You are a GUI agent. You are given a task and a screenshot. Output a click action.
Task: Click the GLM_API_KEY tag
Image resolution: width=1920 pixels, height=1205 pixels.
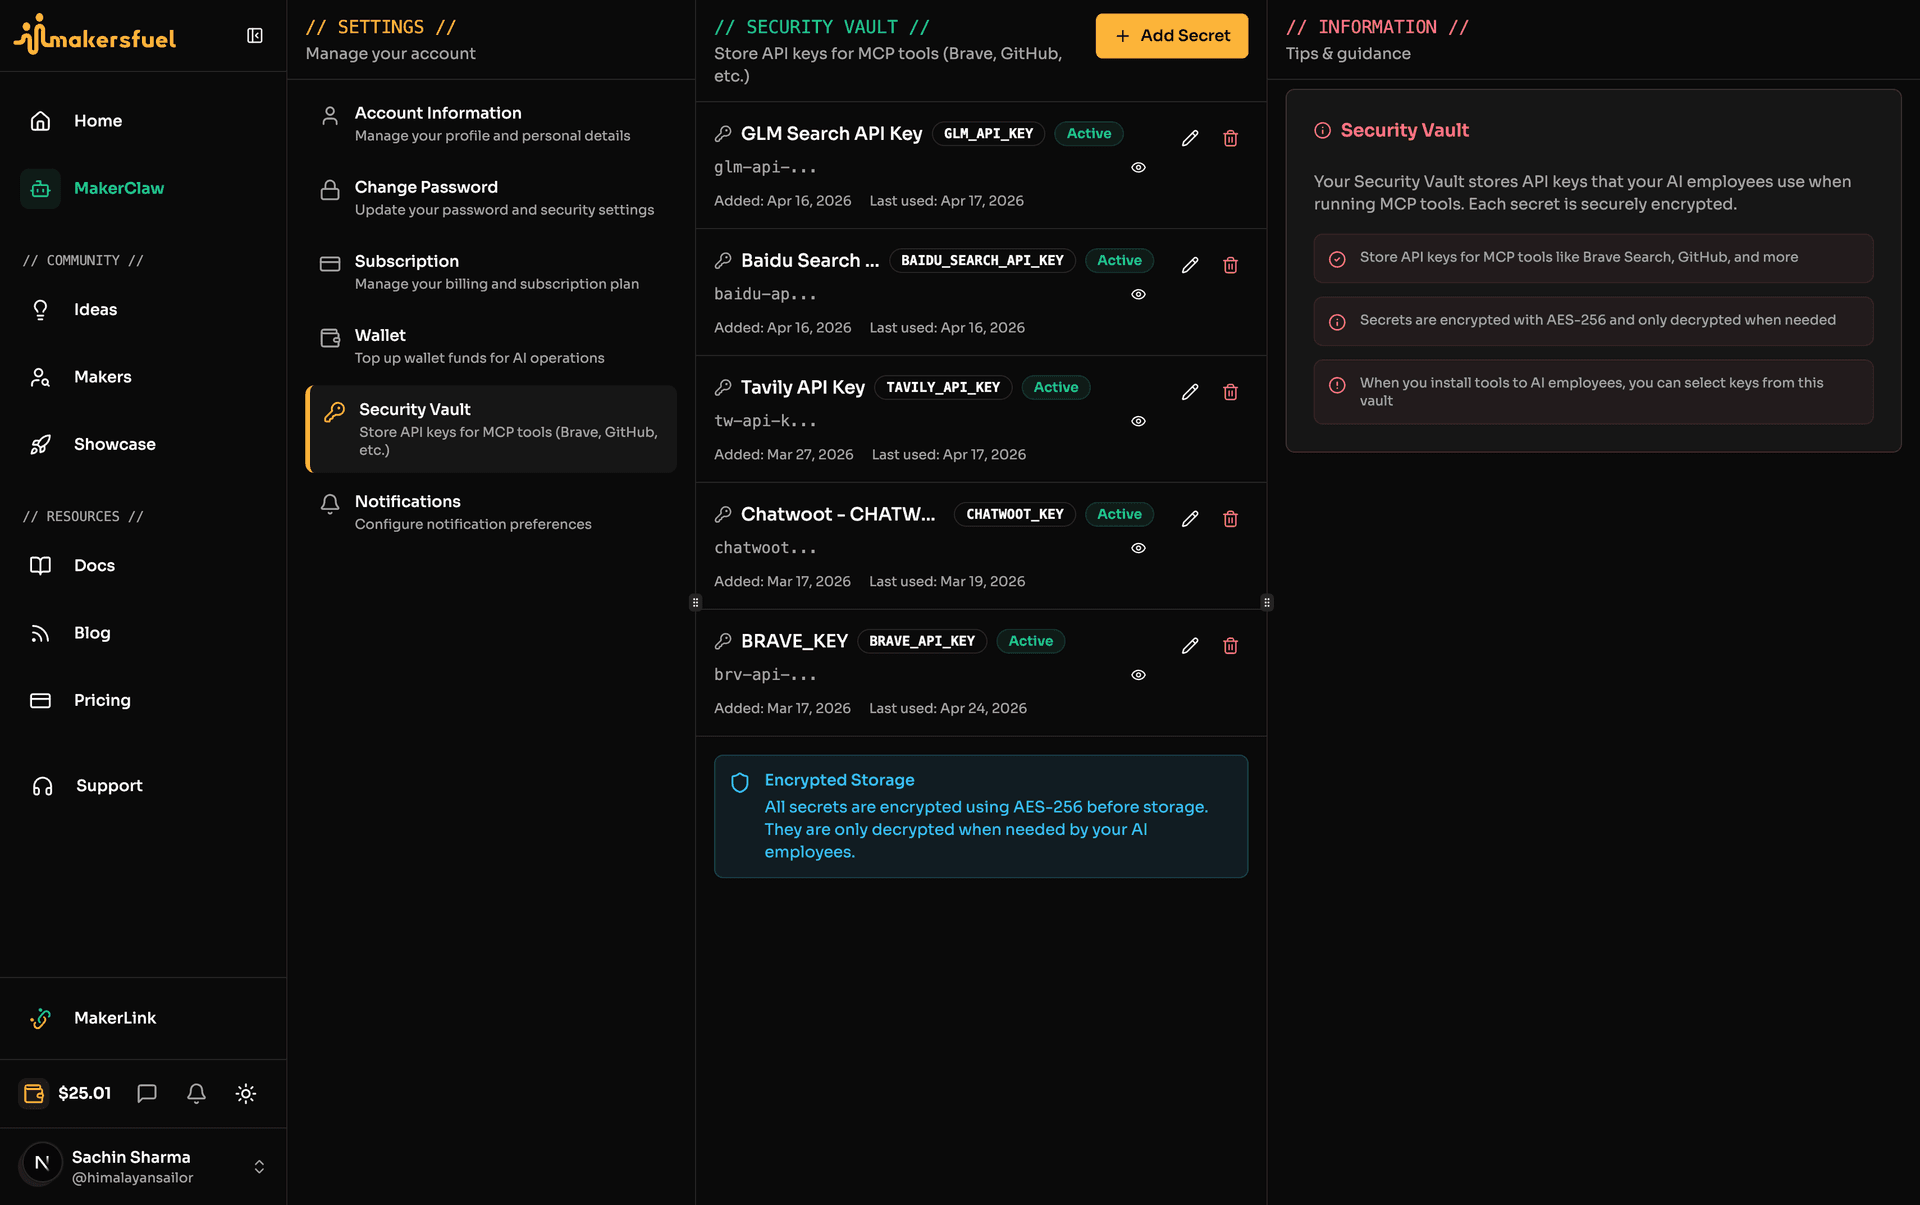(989, 134)
